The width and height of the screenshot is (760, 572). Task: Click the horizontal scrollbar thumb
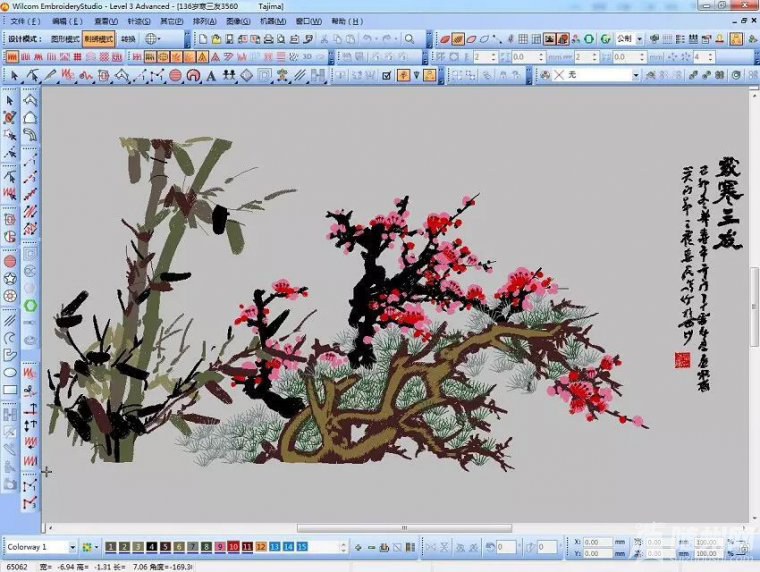click(x=404, y=528)
